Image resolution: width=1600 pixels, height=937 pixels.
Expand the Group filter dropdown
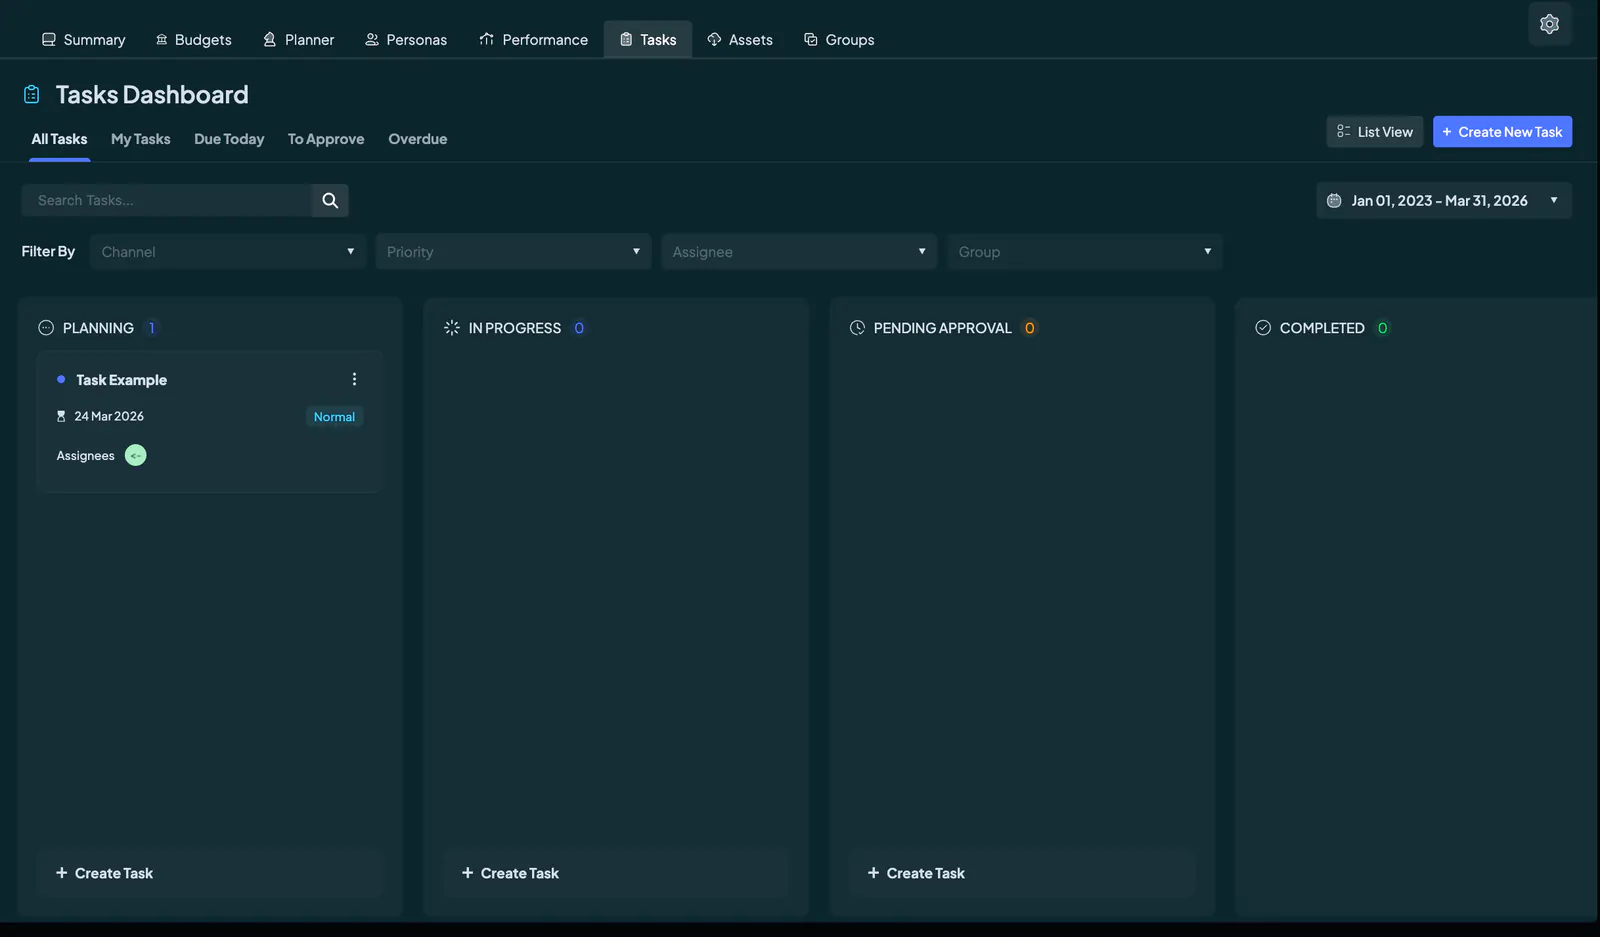[x=1085, y=252]
